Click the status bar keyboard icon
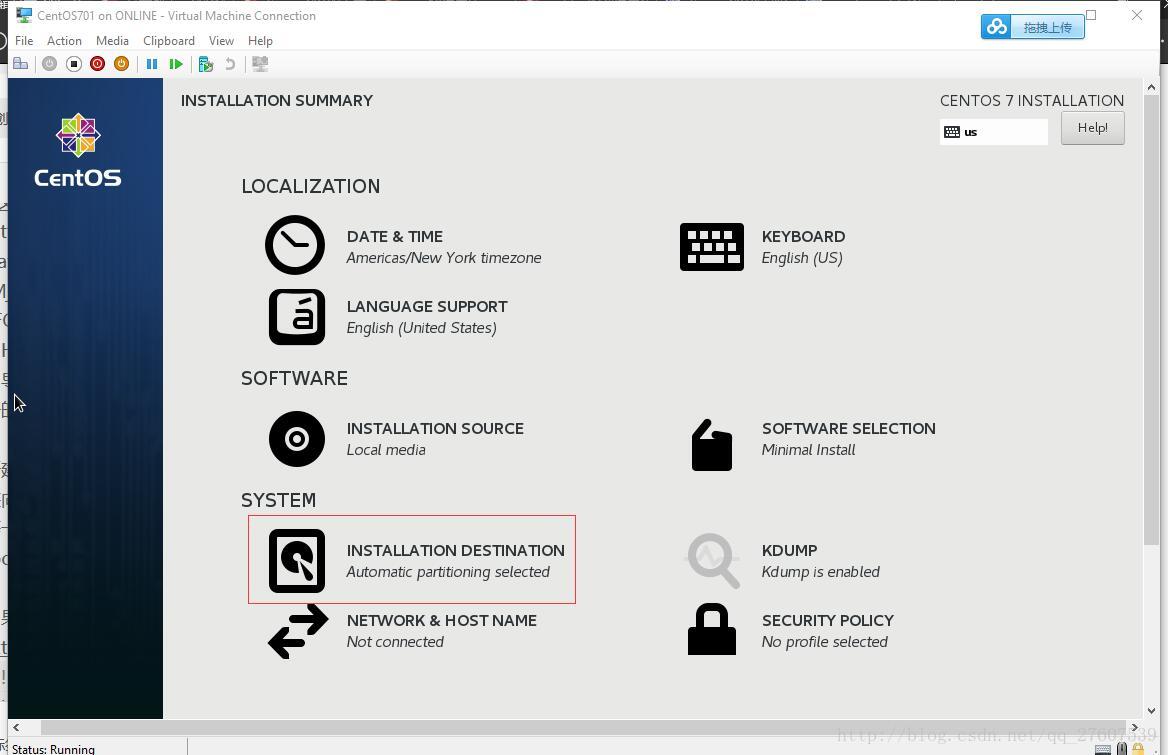 pyautogui.click(x=1103, y=749)
